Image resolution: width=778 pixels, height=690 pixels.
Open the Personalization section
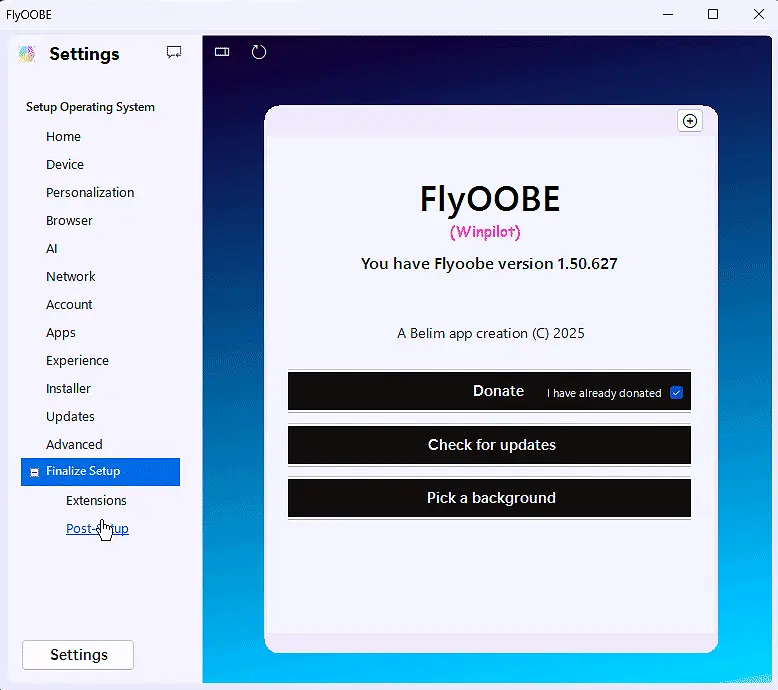tap(90, 192)
